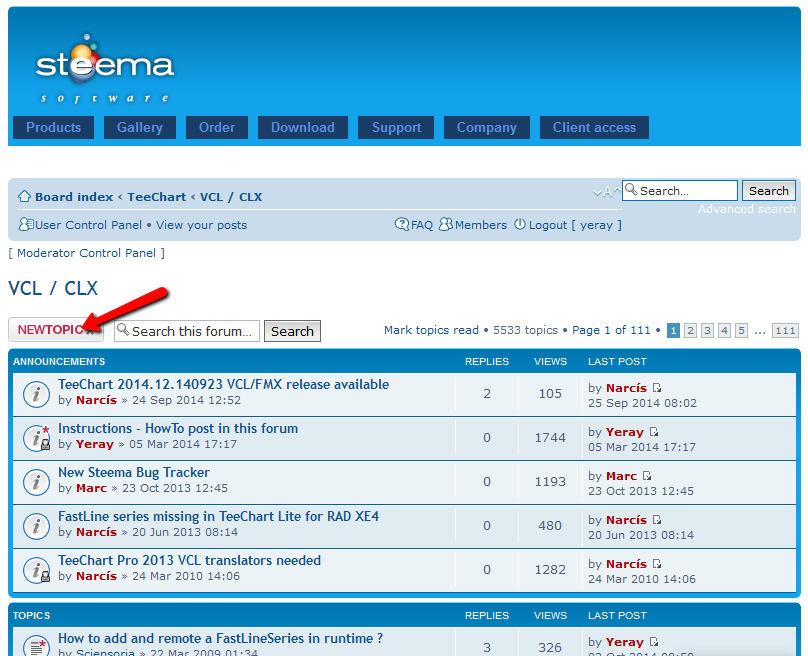808x656 pixels.
Task: View latest post icon by Narcís 24 Mar 2010
Action: coord(656,563)
